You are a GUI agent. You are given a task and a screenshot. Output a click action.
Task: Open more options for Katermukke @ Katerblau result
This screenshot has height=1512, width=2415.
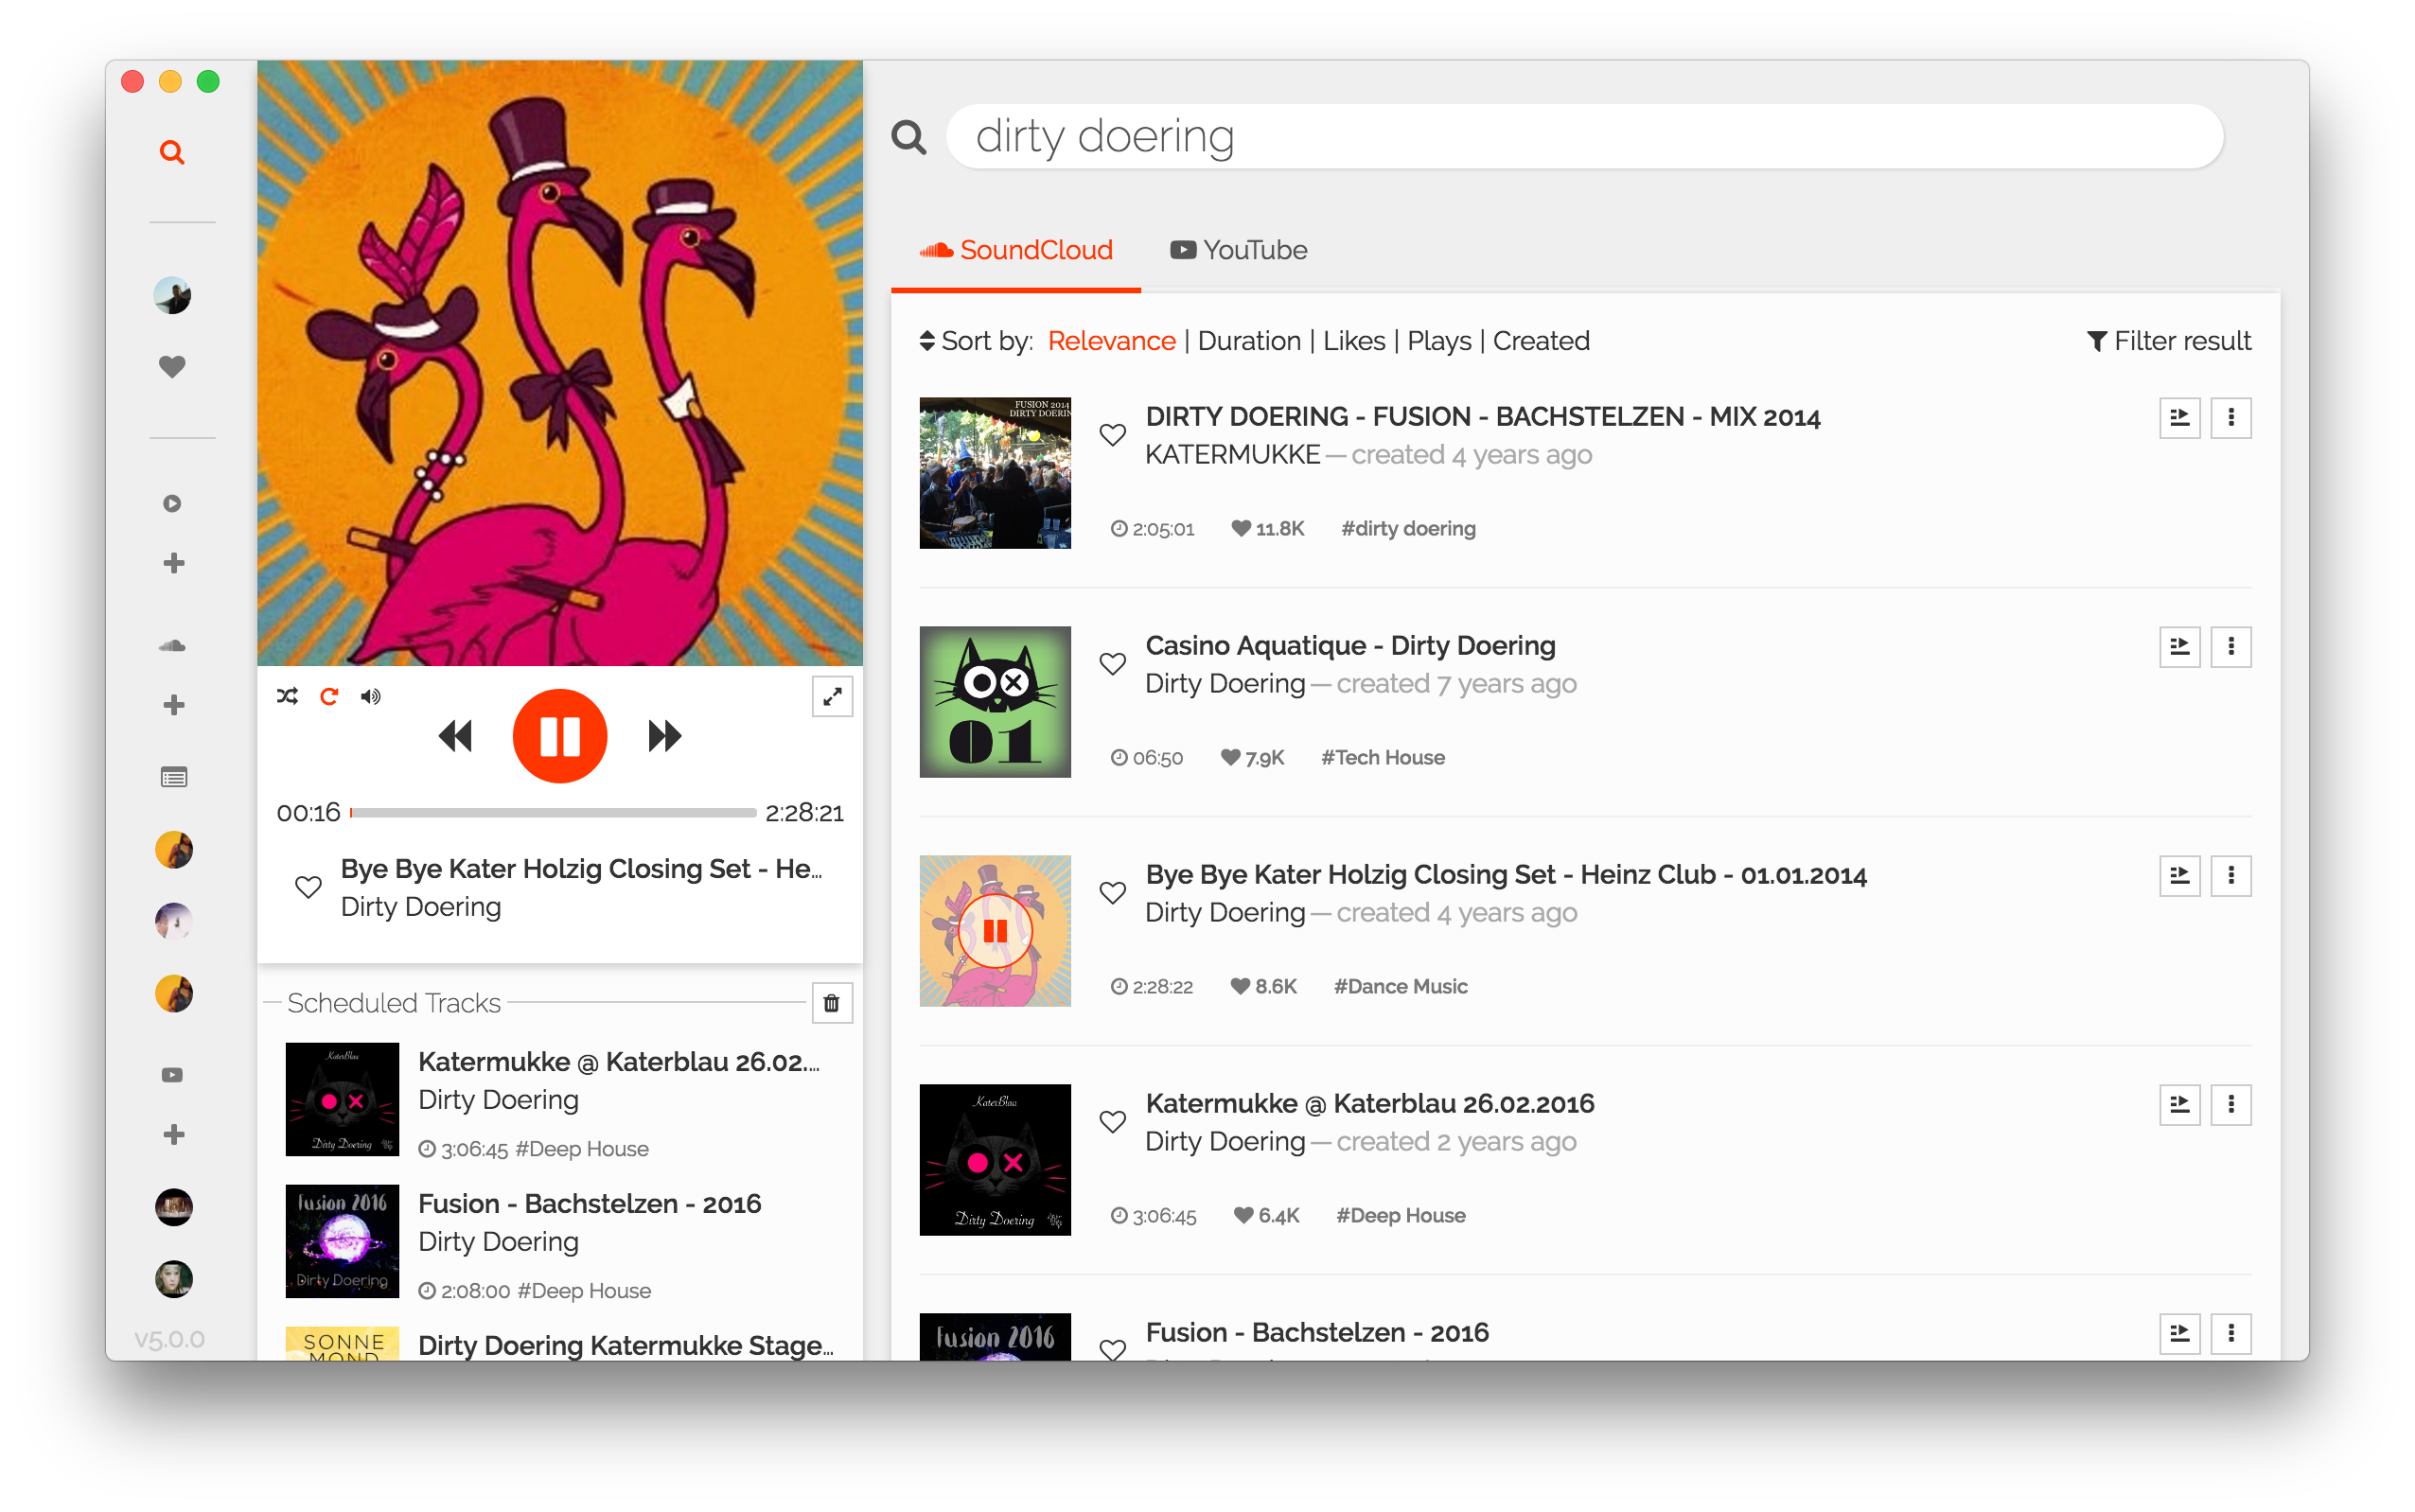[2230, 1105]
